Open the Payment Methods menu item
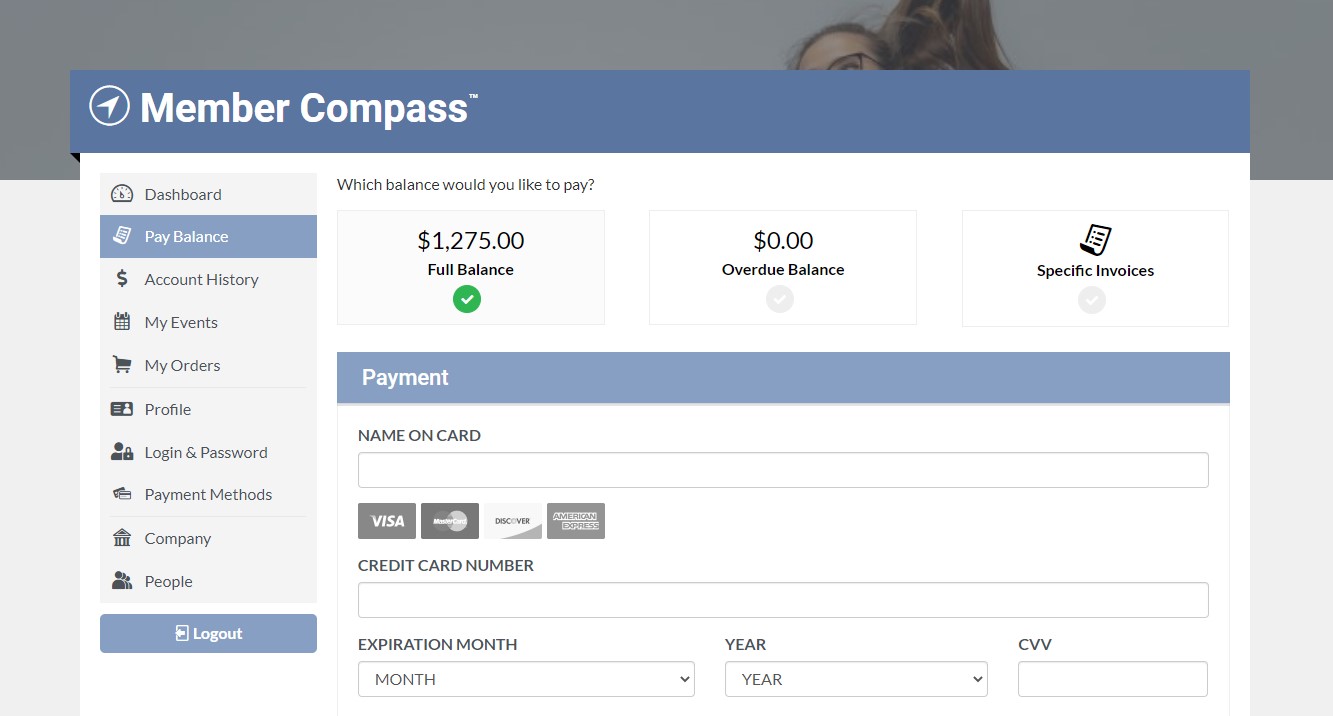The width and height of the screenshot is (1333, 716). 208,495
